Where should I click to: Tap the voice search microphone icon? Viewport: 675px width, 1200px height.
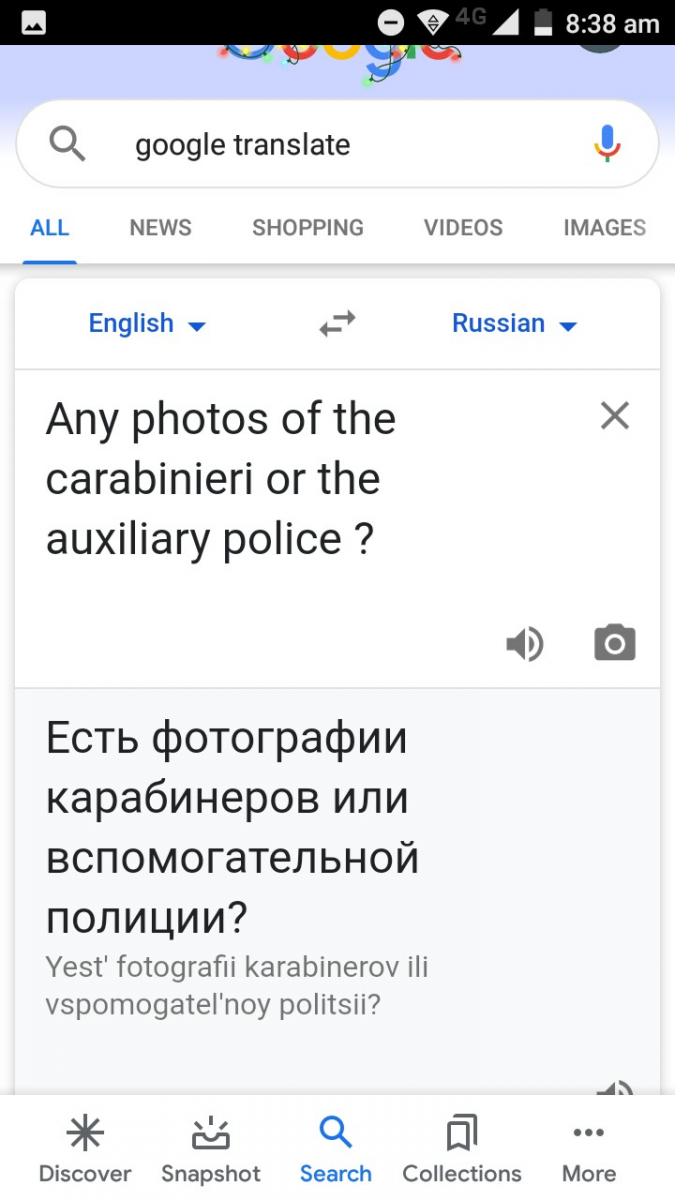tap(607, 145)
